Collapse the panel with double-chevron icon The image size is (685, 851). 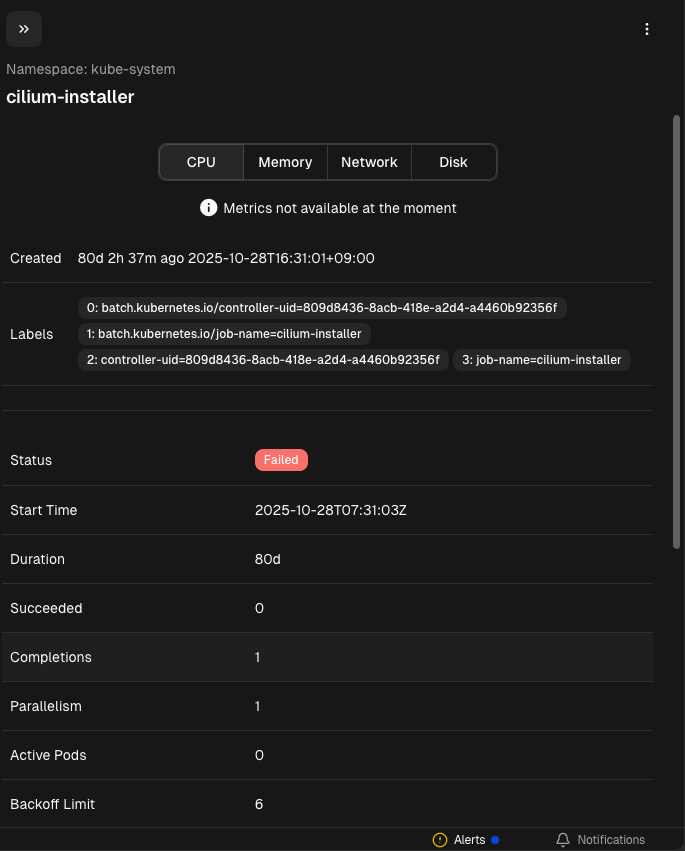click(x=24, y=29)
